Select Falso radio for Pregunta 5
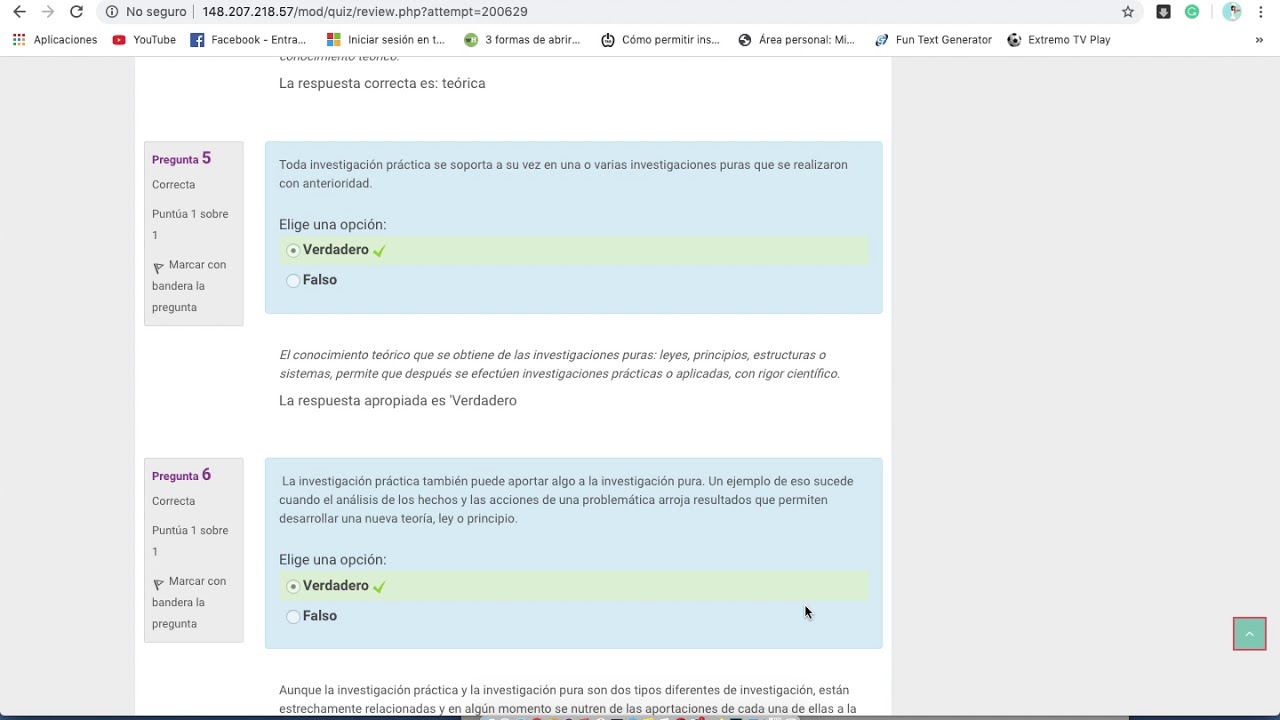1280x720 pixels. point(293,281)
